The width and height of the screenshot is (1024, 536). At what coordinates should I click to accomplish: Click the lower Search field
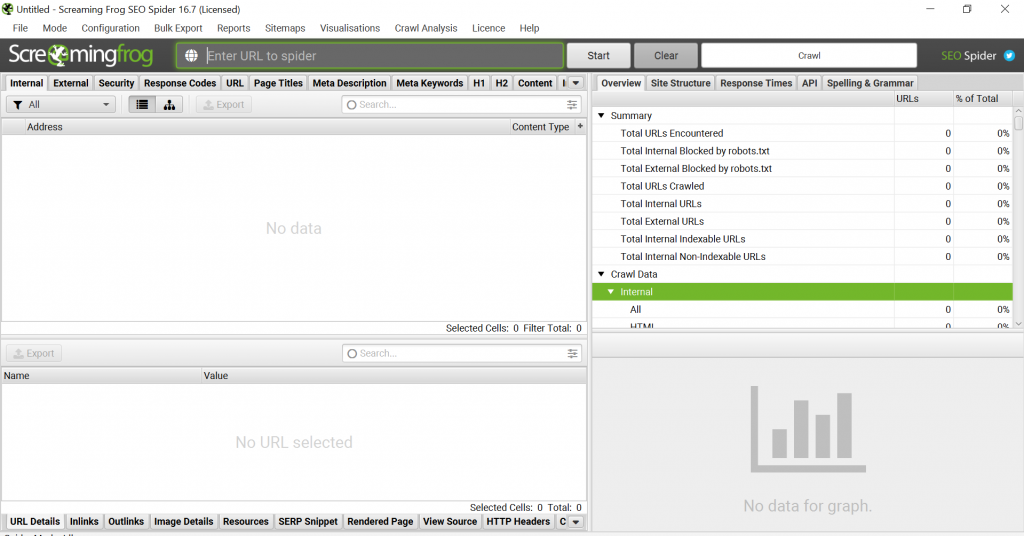[x=461, y=353]
